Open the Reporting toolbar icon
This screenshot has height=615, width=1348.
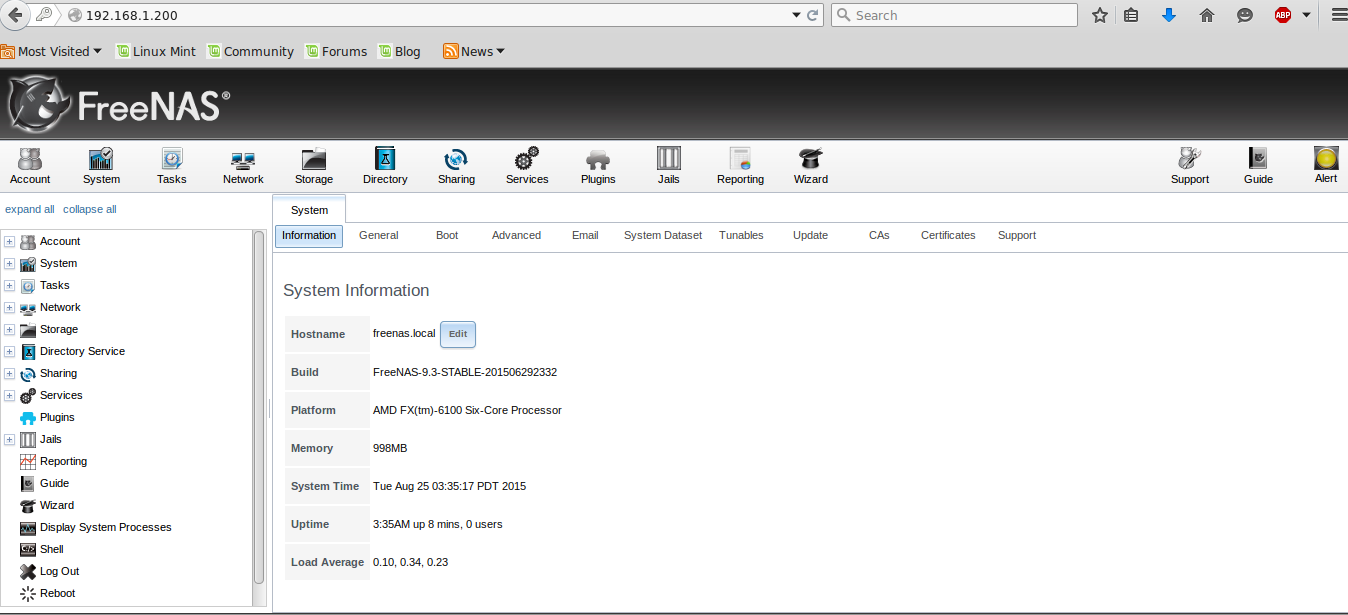click(x=740, y=166)
